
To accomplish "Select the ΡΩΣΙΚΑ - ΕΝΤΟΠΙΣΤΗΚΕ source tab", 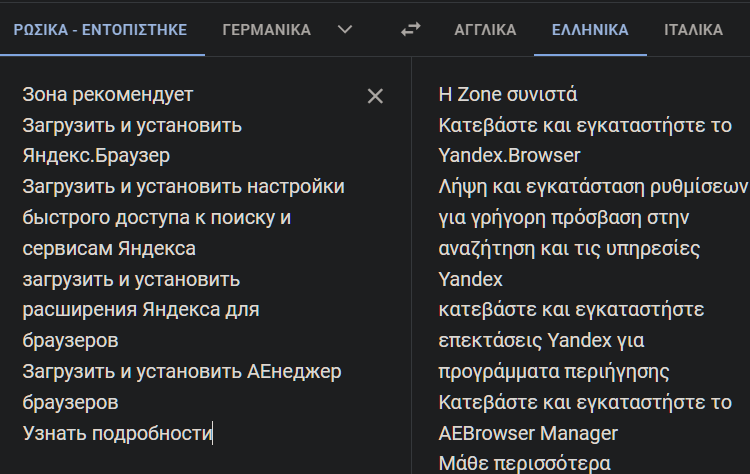I will coord(100,30).
